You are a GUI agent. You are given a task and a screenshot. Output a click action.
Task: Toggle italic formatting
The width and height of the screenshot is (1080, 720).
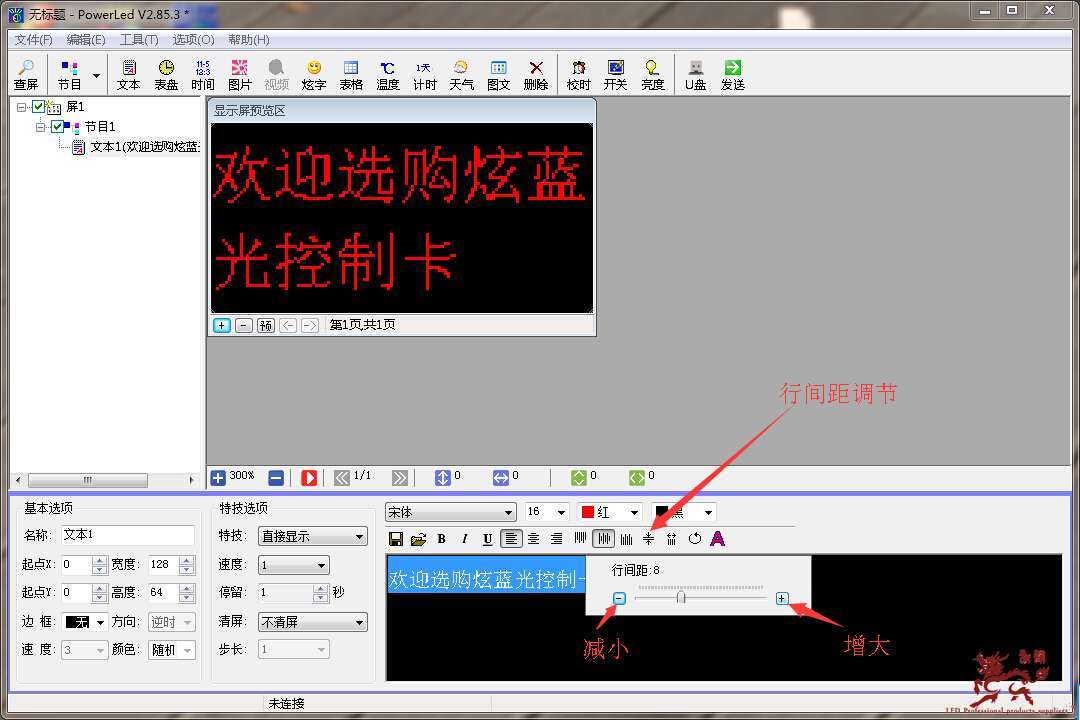click(x=465, y=539)
